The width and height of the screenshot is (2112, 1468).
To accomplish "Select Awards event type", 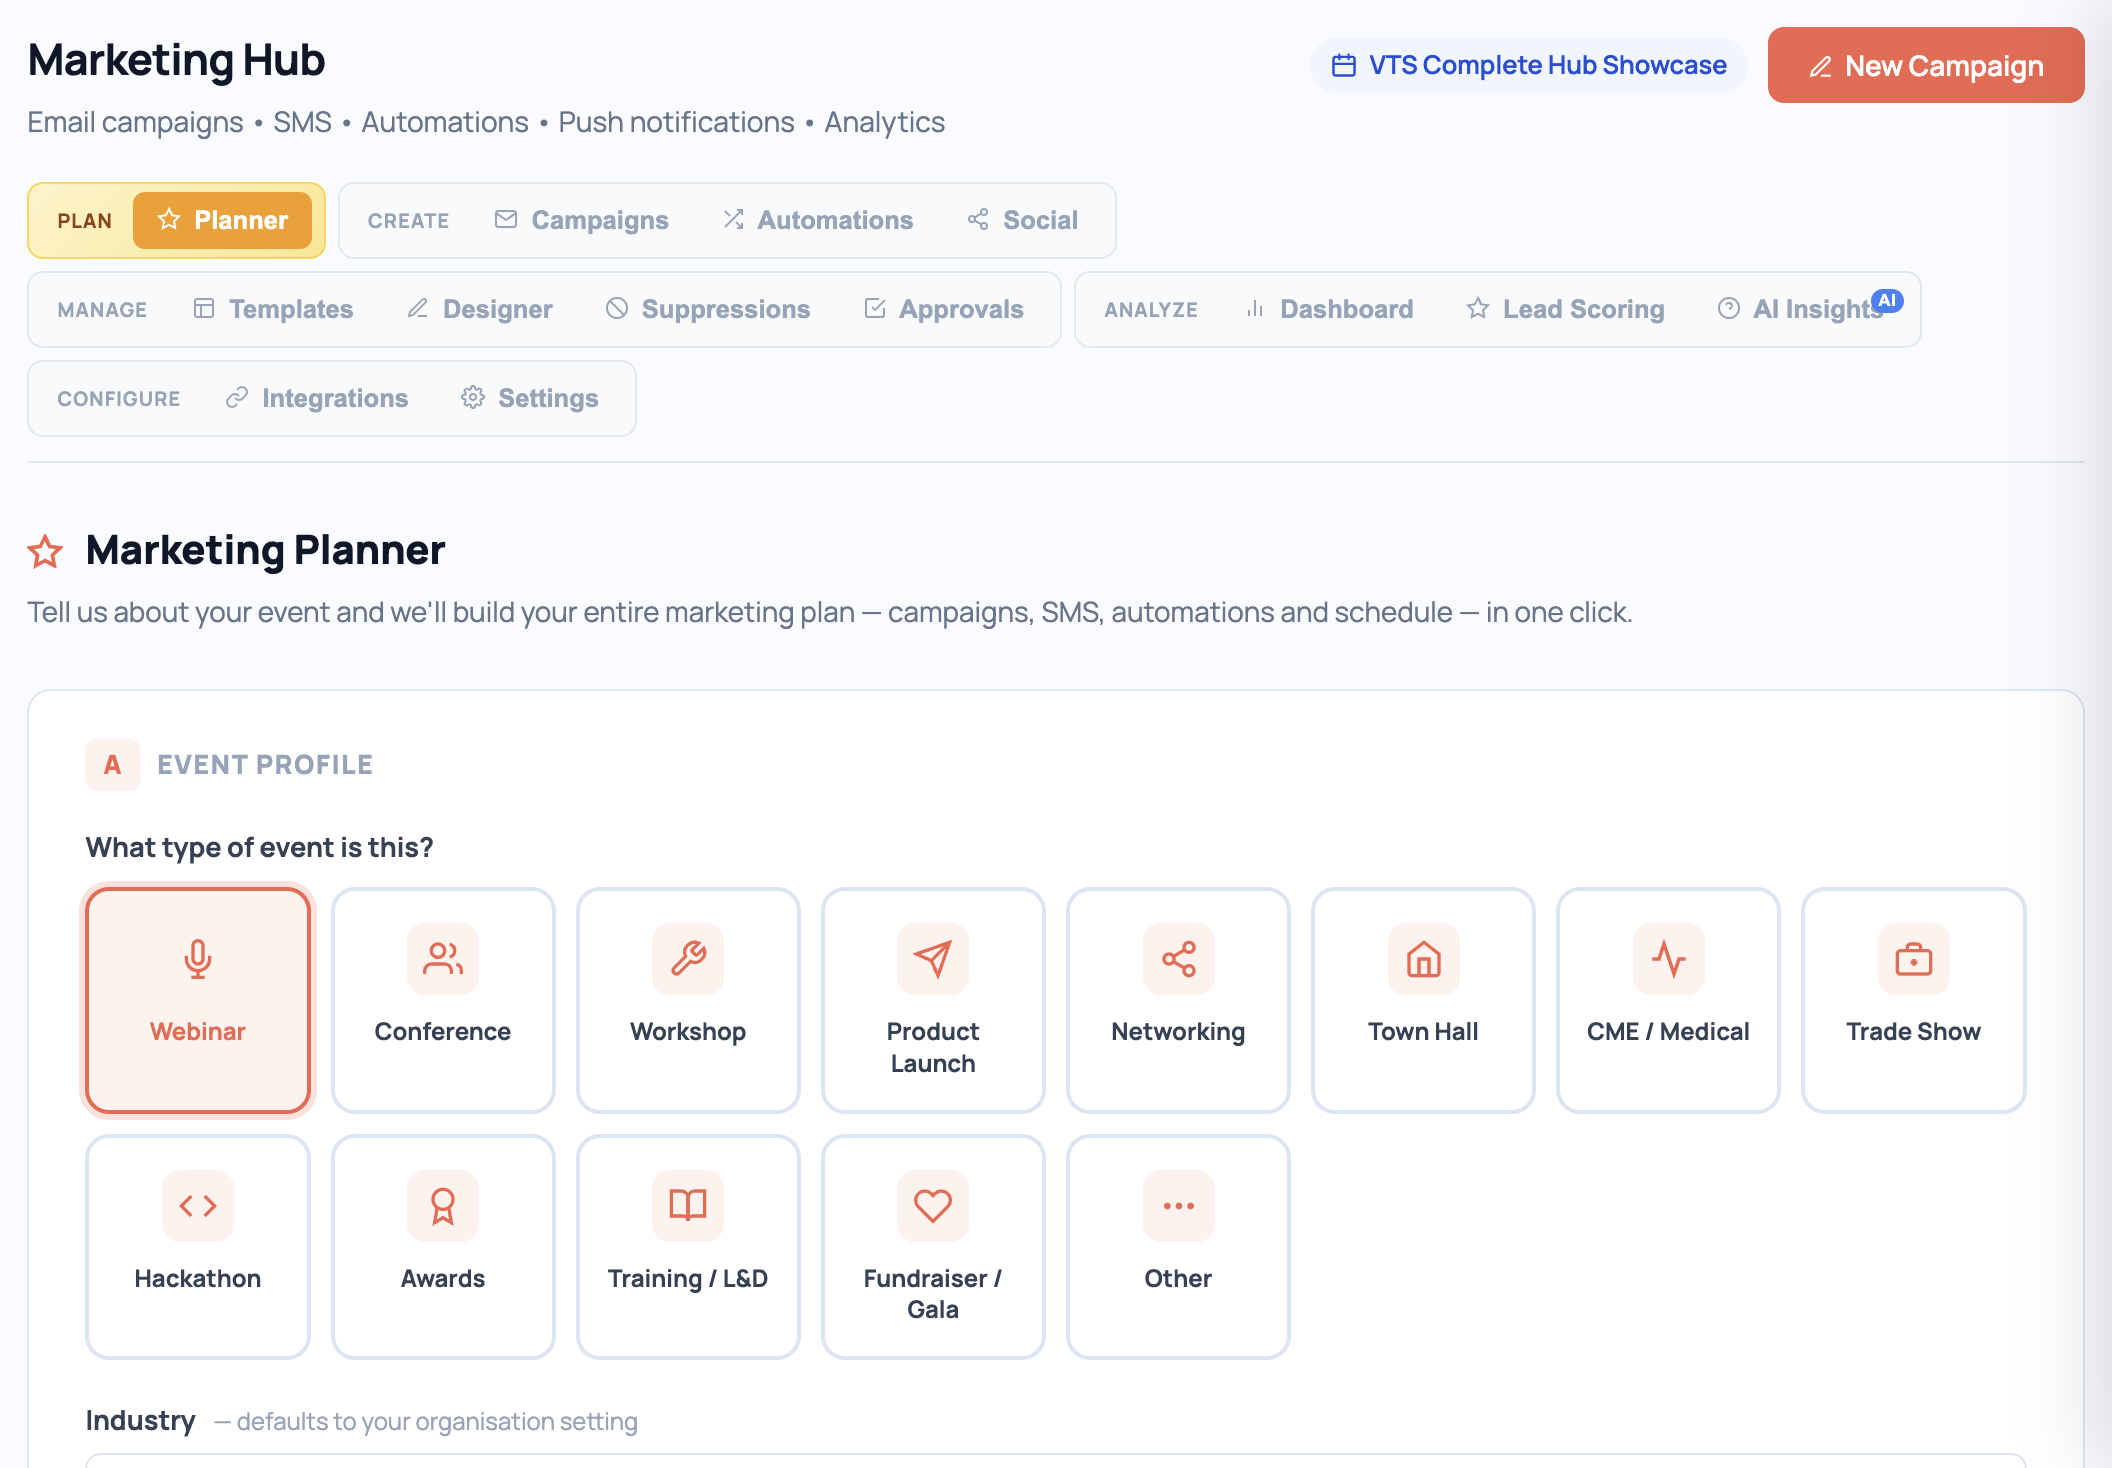I will tap(443, 1247).
